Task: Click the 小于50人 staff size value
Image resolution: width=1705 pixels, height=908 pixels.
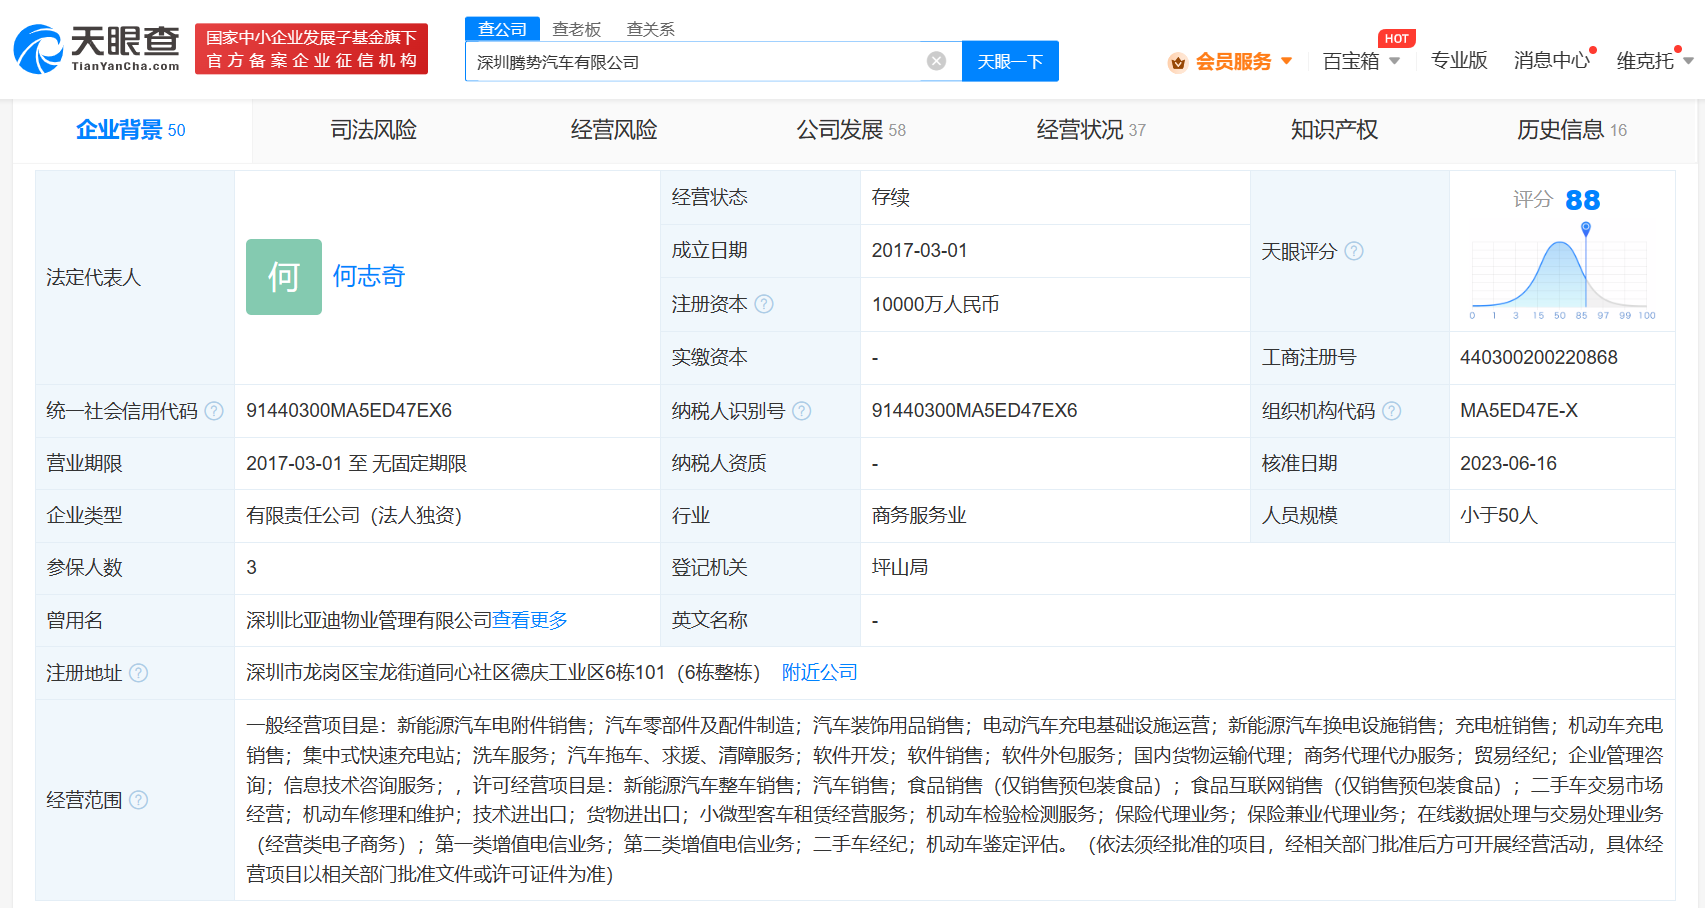Action: point(1498,516)
